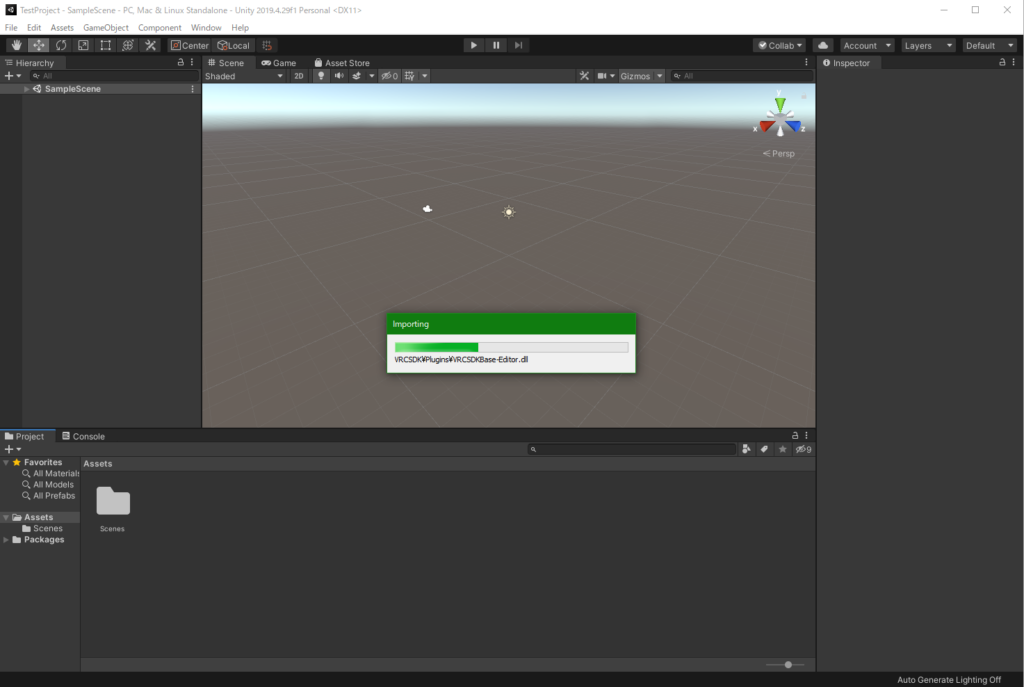Image resolution: width=1024 pixels, height=687 pixels.
Task: Expand the SampleScene in Hierarchy
Action: coord(26,89)
